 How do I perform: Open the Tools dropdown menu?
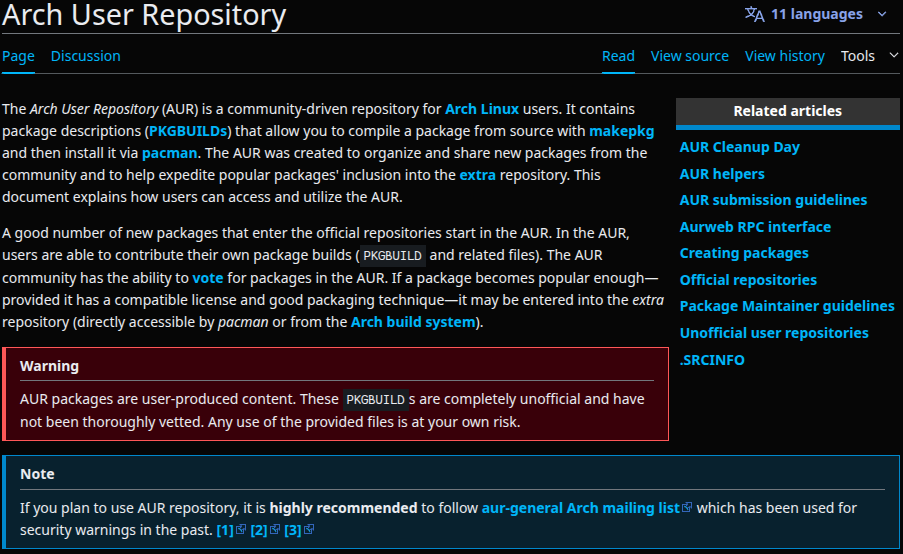(869, 56)
